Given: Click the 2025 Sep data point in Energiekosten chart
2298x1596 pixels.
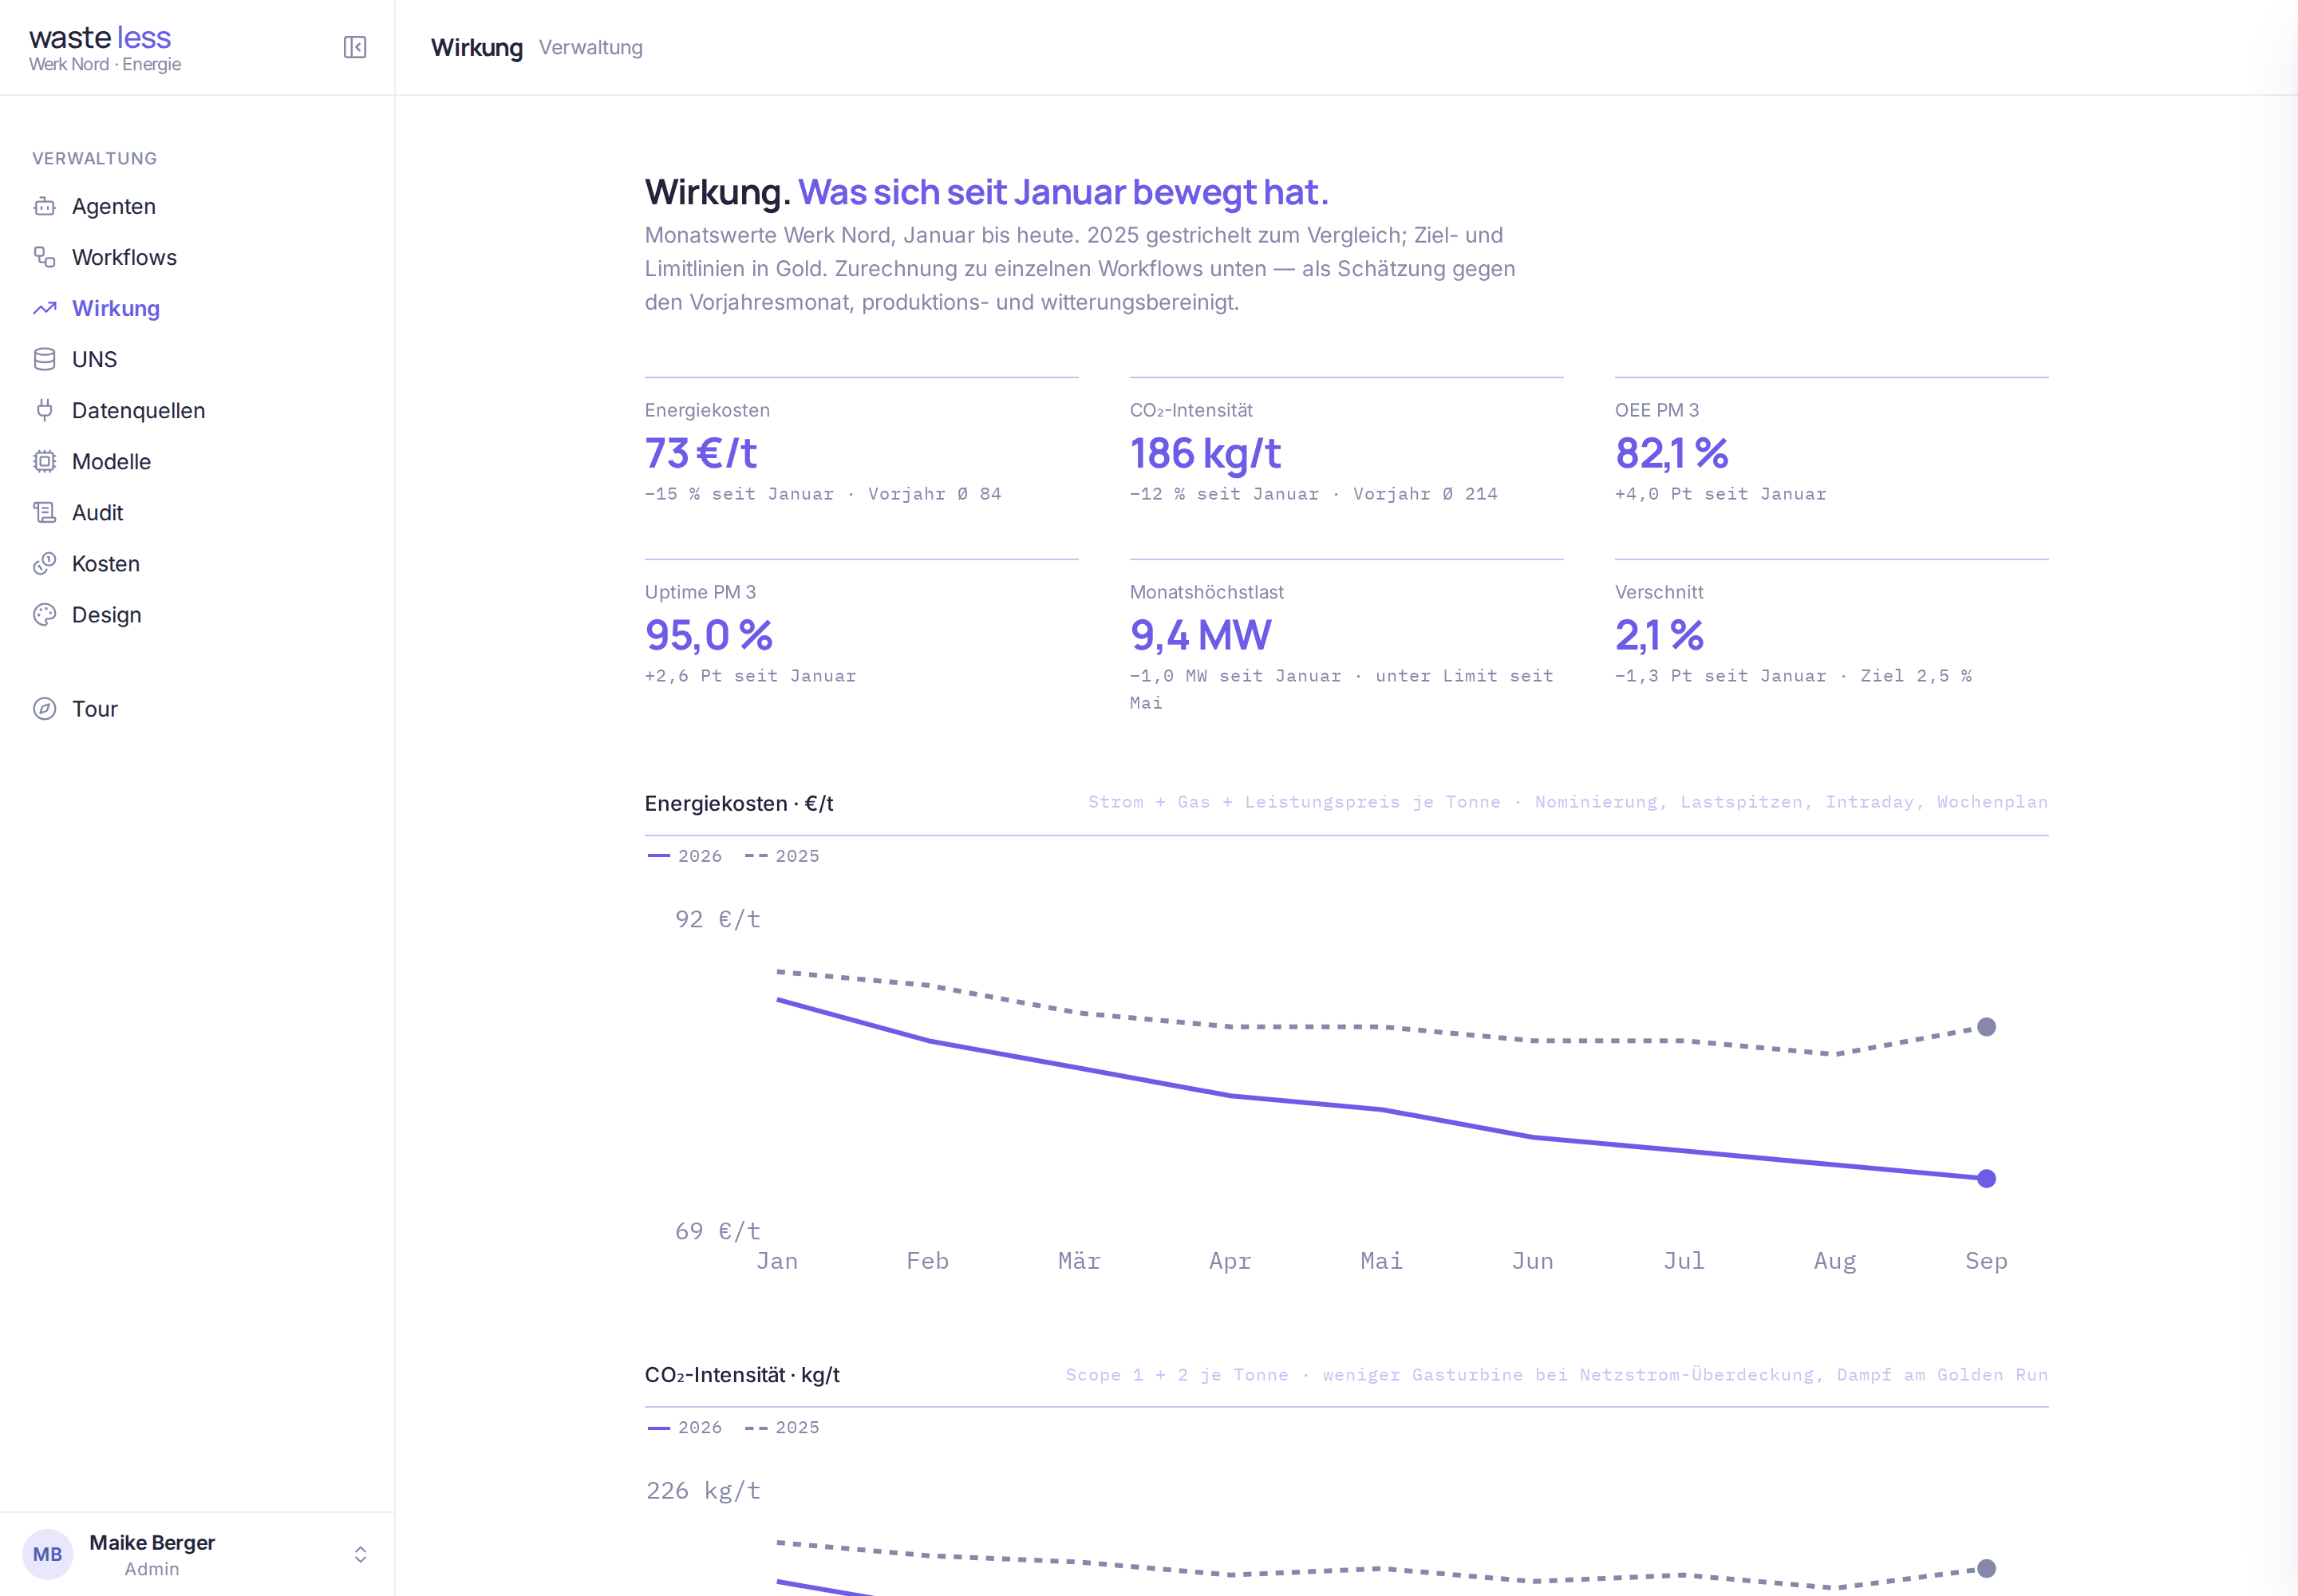Looking at the screenshot, I should (x=1986, y=1026).
